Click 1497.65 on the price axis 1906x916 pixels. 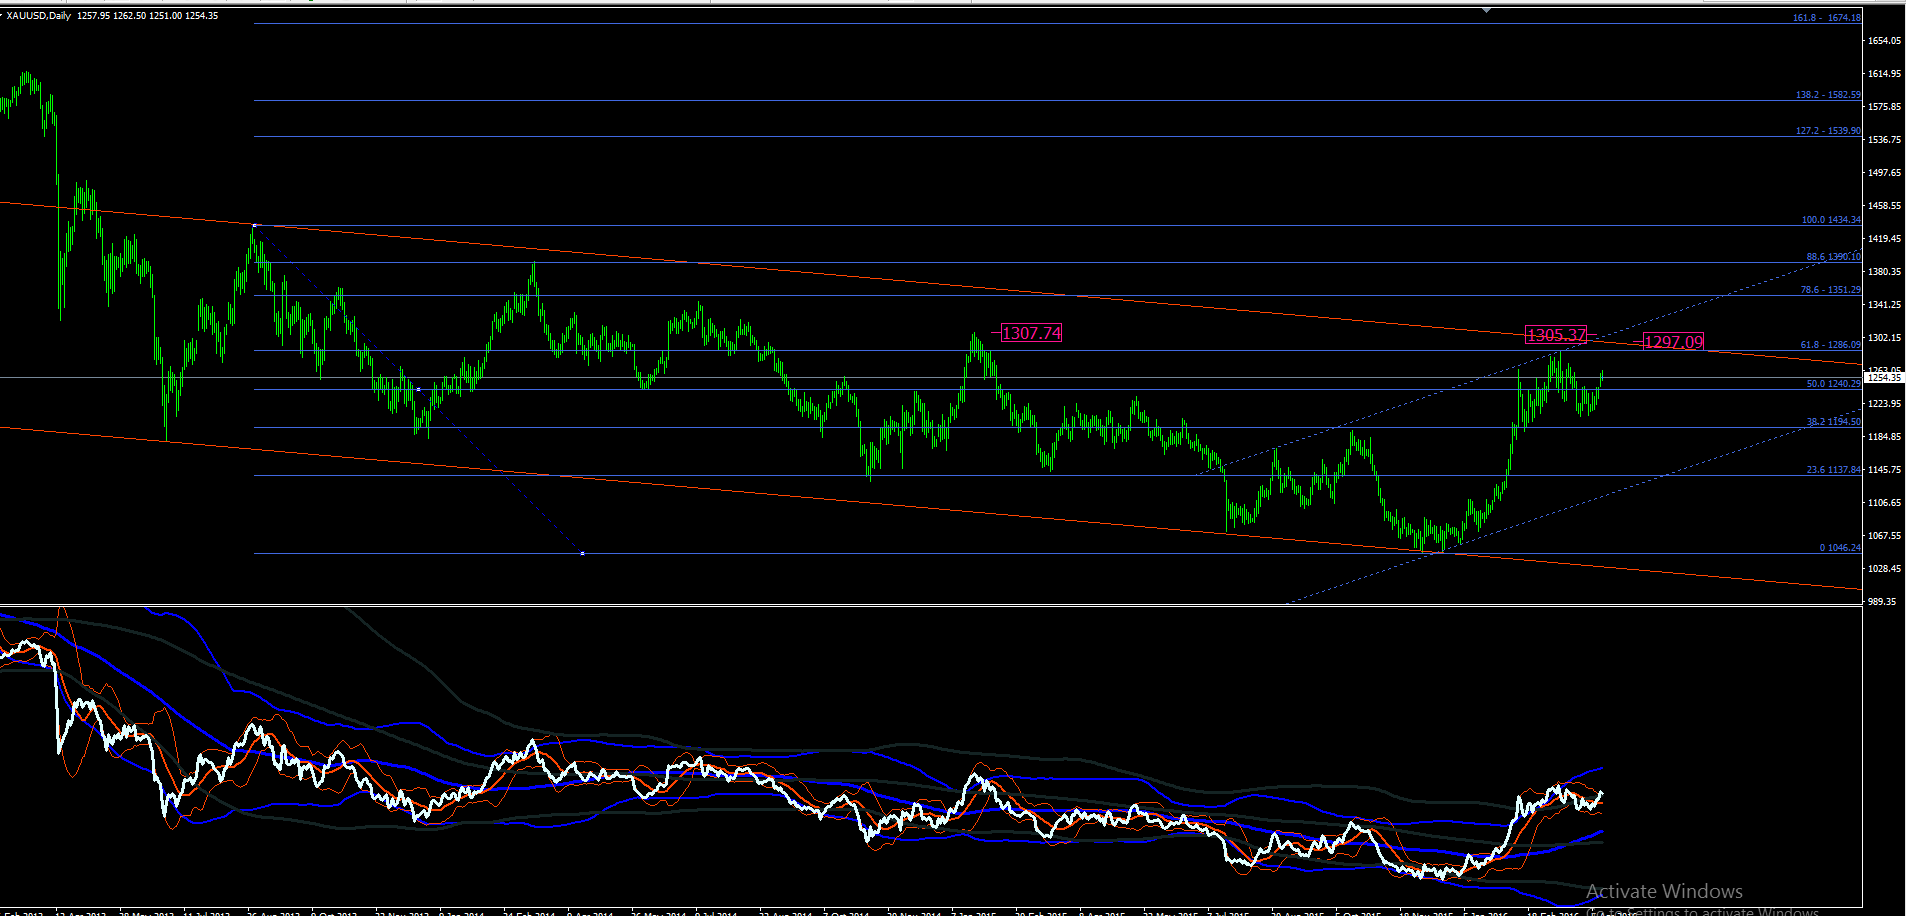[x=1884, y=173]
